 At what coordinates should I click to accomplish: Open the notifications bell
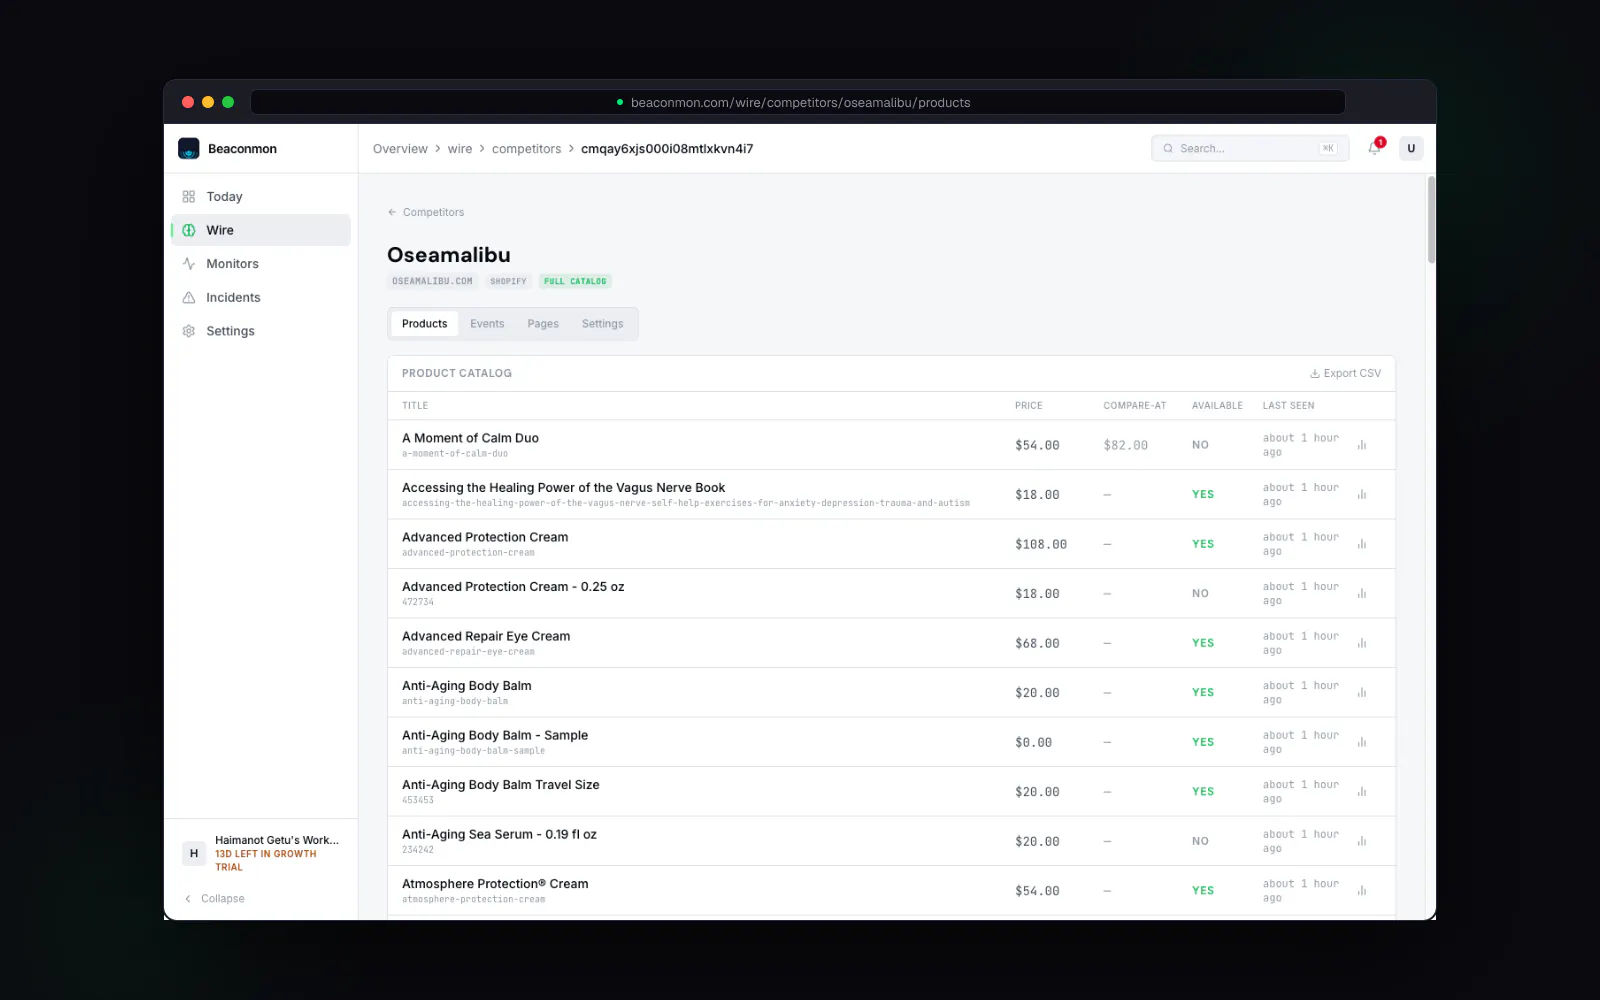1375,148
